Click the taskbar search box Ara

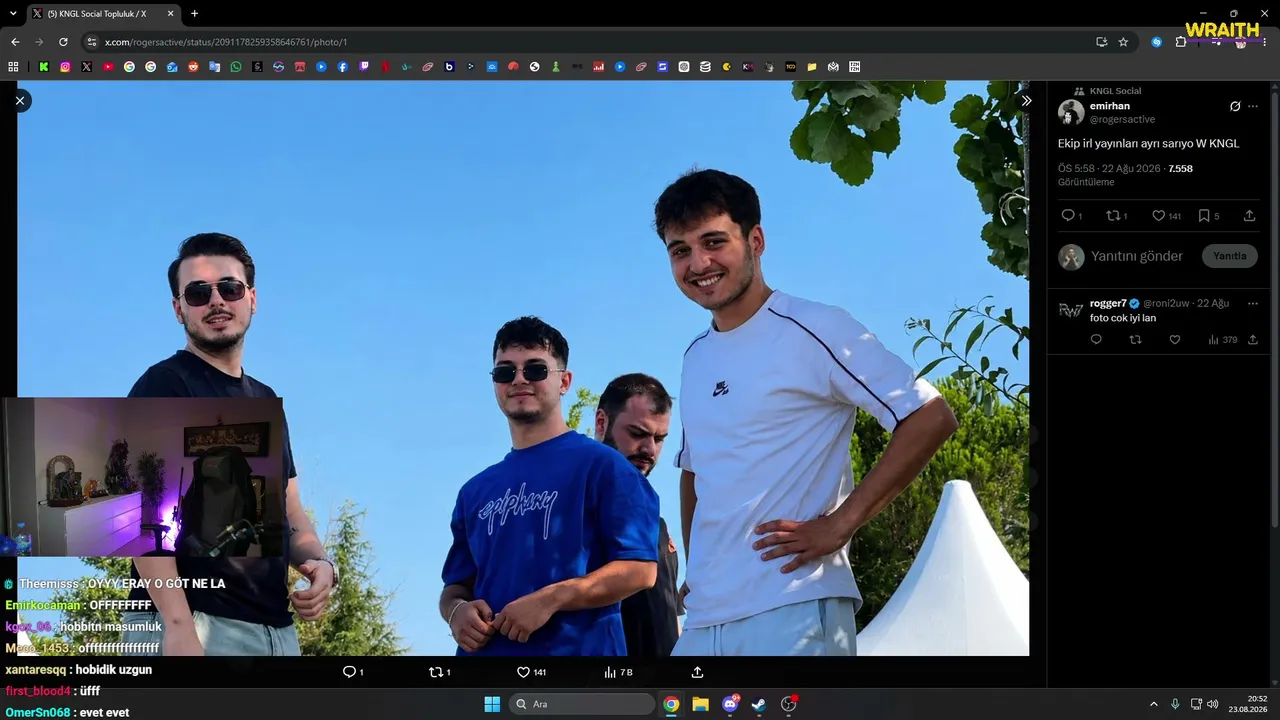tap(583, 704)
